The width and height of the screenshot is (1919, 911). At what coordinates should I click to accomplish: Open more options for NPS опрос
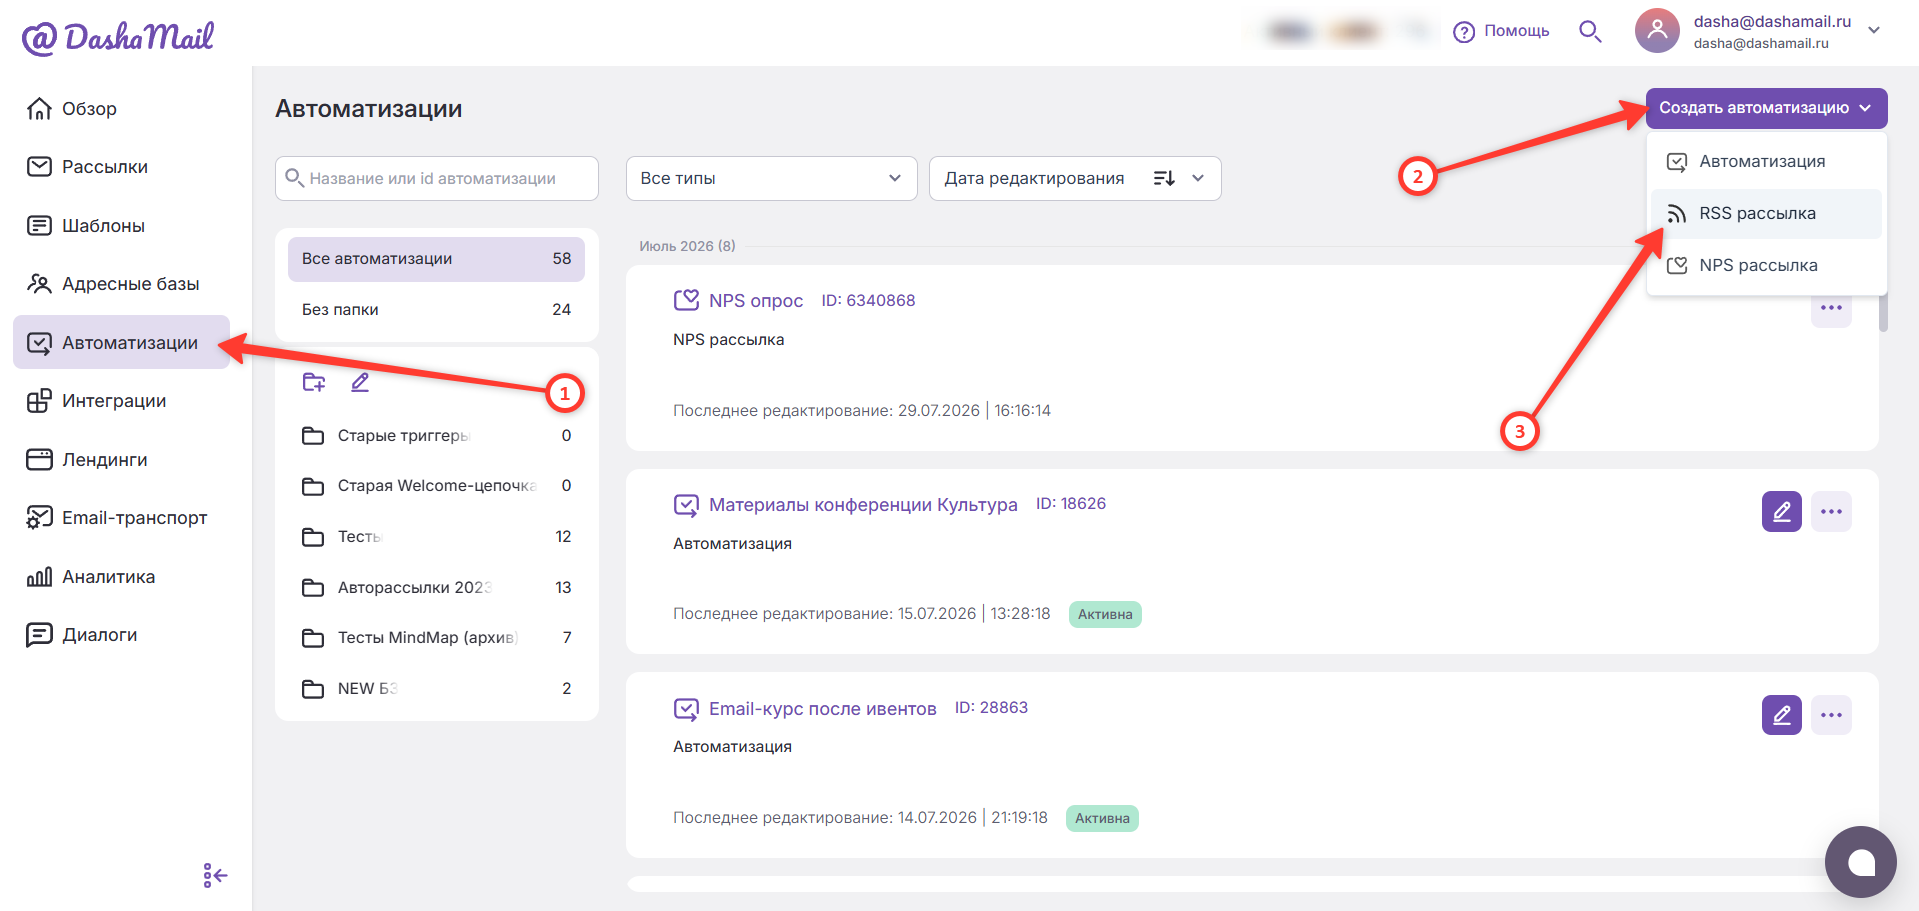point(1831,308)
